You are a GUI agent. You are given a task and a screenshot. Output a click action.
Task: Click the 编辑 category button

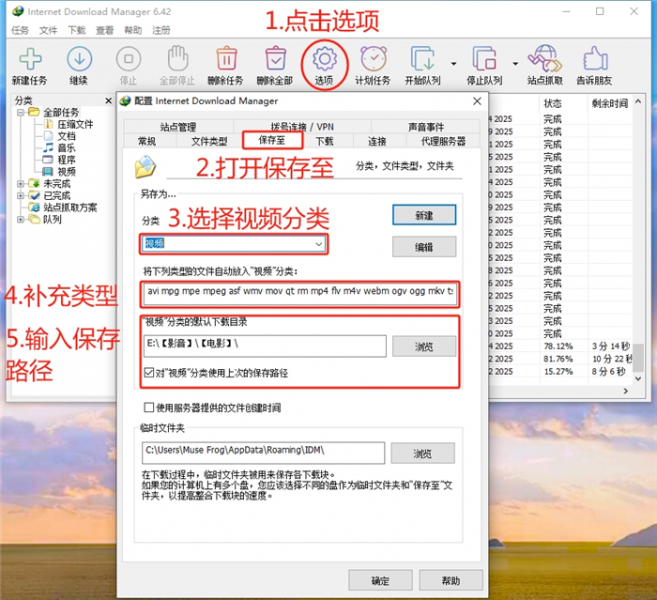coord(424,247)
